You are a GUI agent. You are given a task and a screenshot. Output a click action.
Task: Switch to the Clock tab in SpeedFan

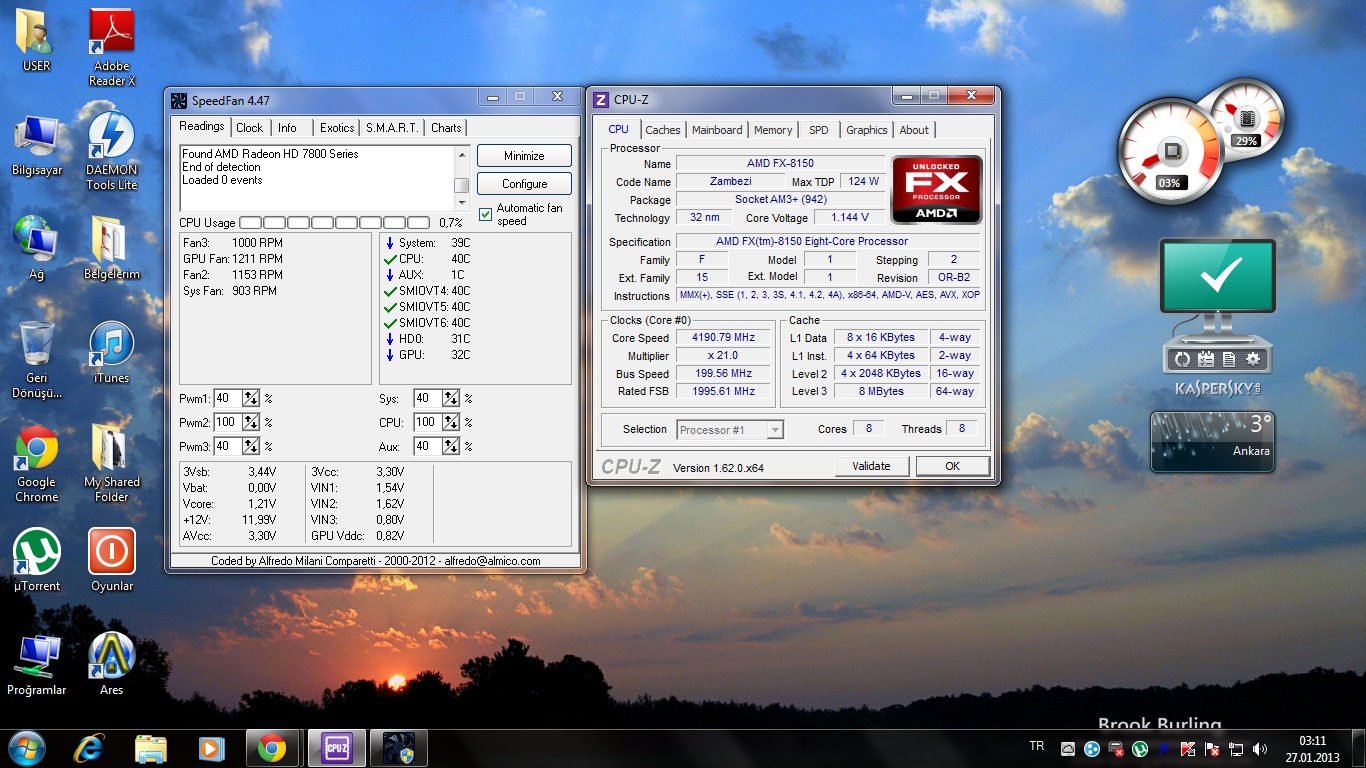pos(250,128)
